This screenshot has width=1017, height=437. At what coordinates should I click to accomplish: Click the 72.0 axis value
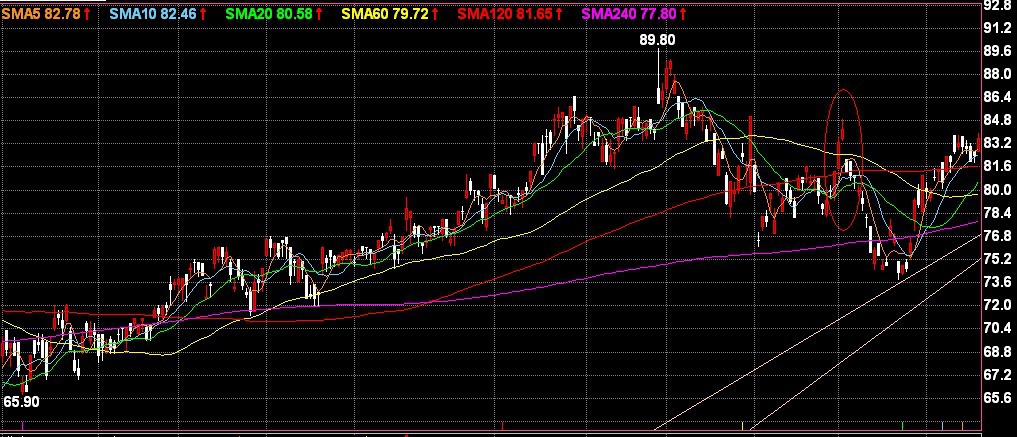997,305
